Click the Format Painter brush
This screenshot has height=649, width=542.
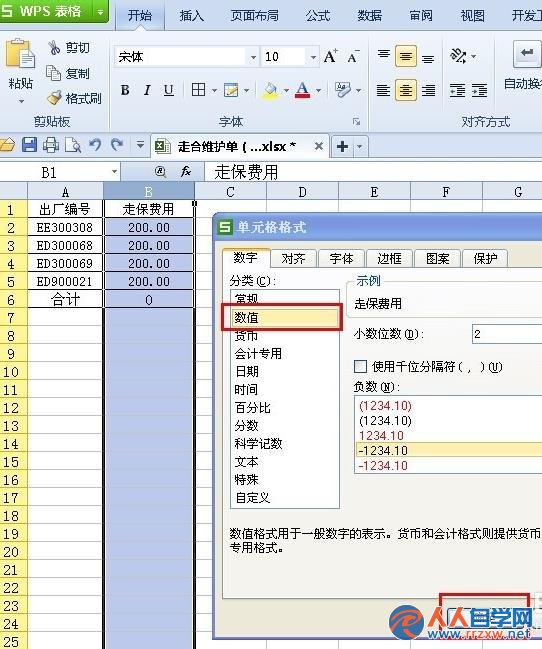[75, 99]
